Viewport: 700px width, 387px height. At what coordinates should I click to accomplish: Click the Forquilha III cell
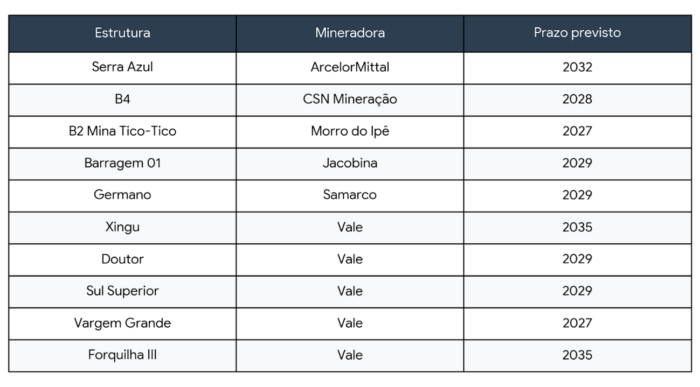(x=122, y=356)
